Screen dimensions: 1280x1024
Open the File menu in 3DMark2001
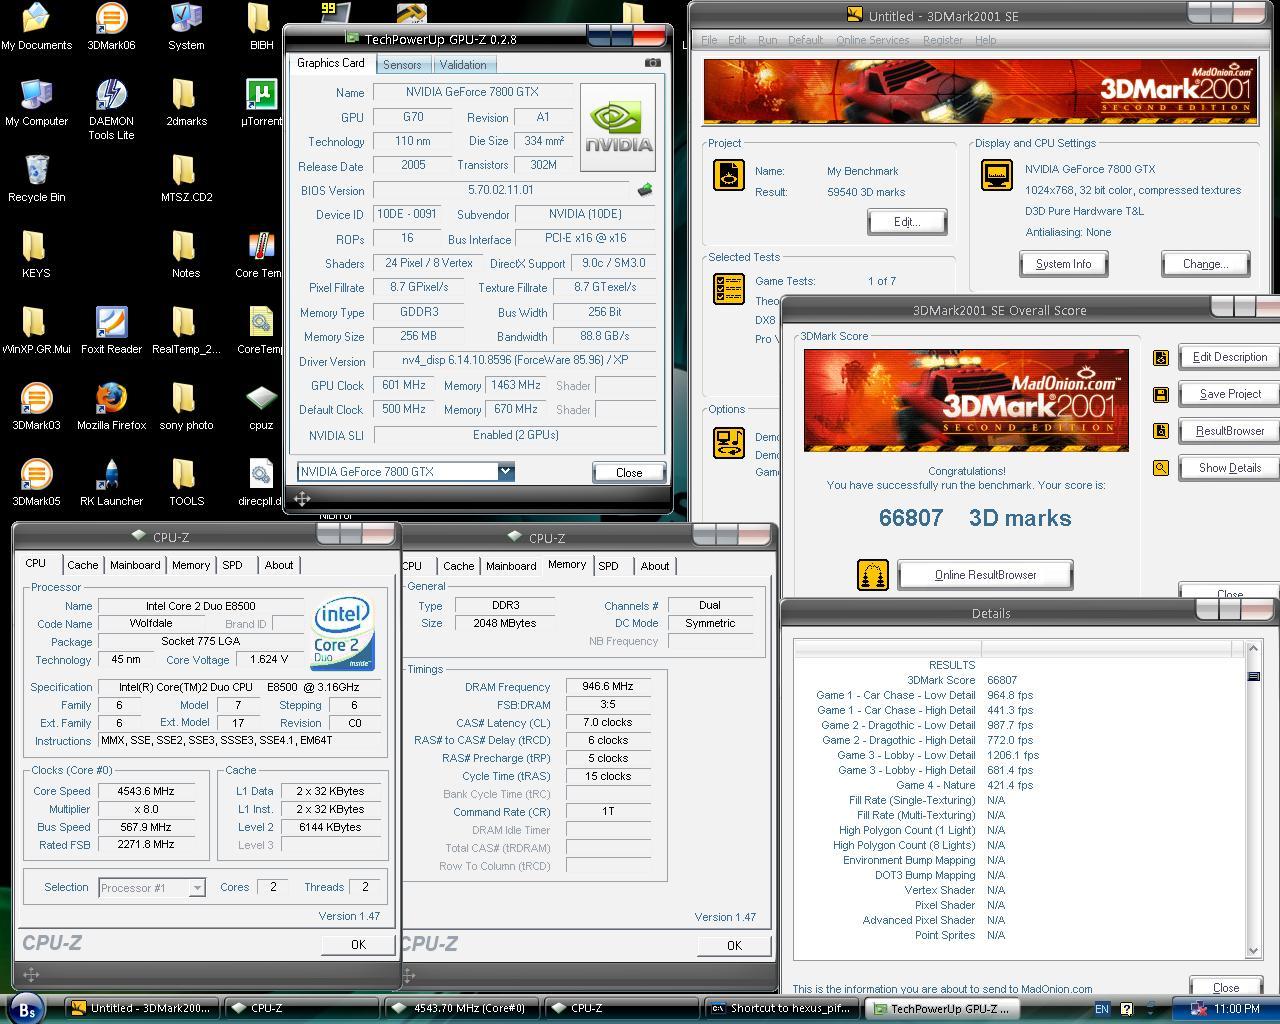click(709, 40)
